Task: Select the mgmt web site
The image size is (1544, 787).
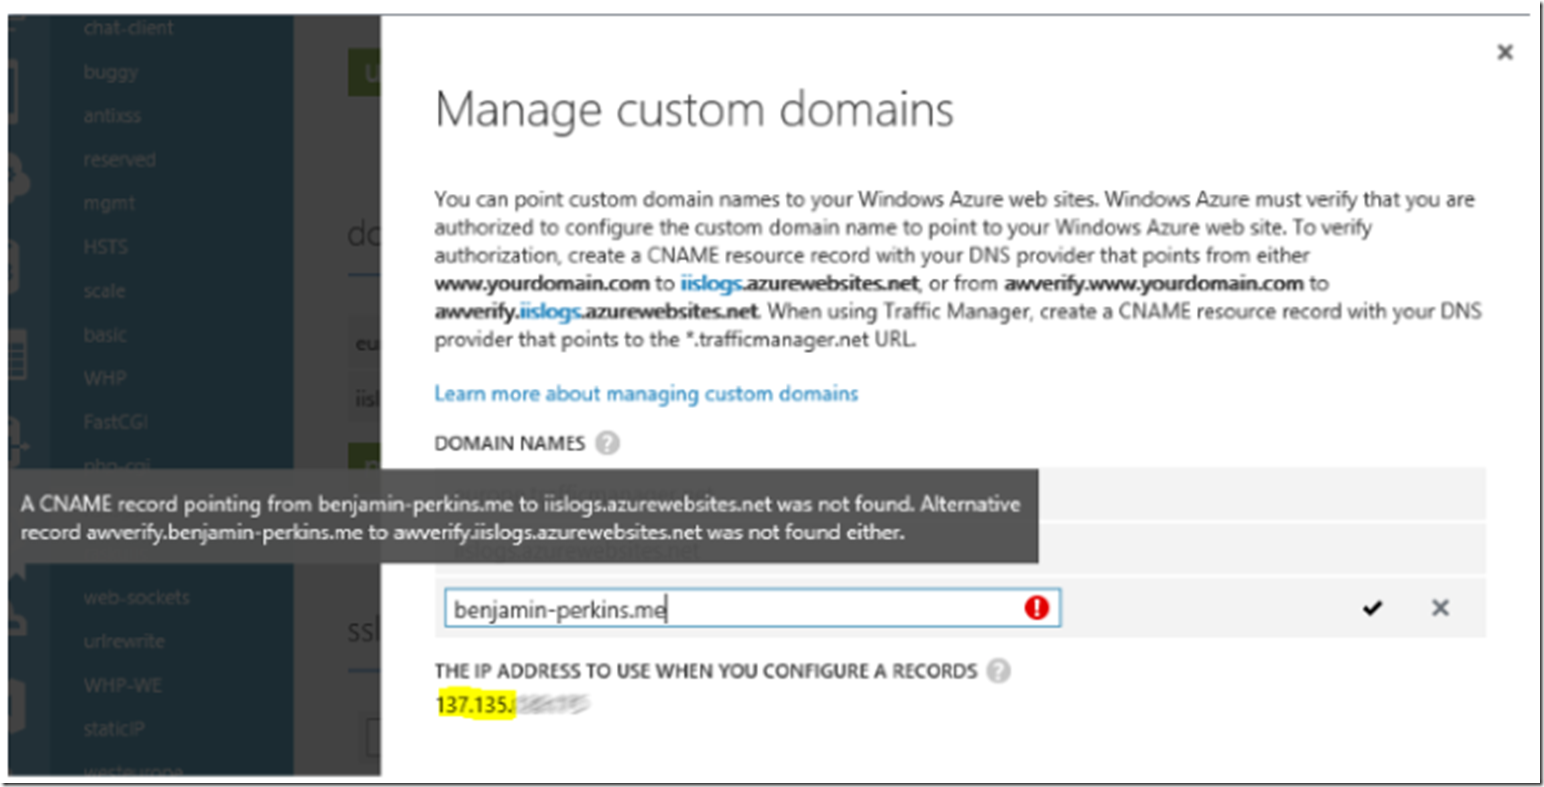Action: (109, 204)
